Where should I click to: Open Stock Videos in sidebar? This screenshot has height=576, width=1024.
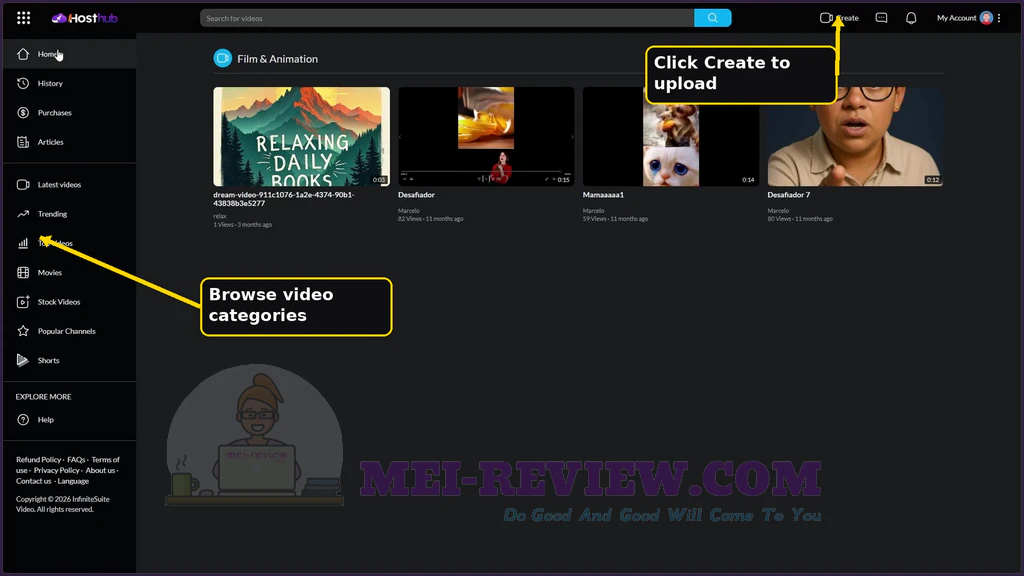(59, 302)
